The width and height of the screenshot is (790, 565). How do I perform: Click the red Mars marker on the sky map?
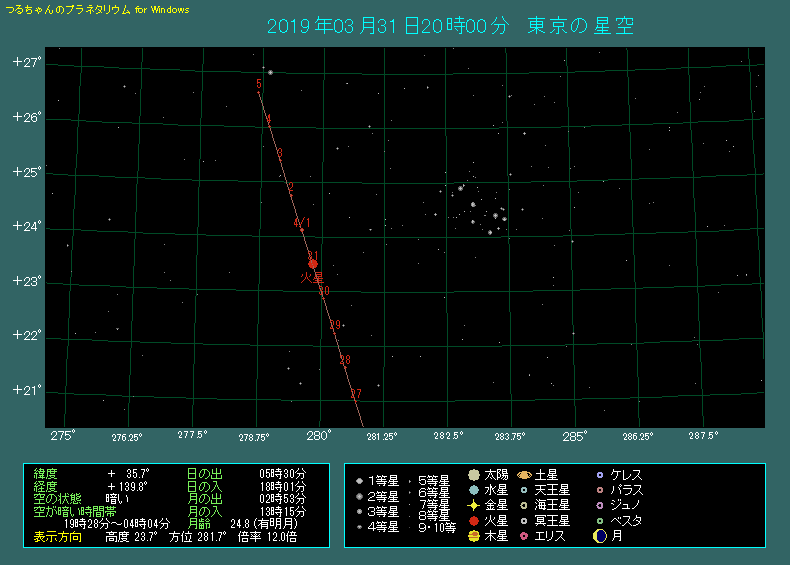click(x=313, y=264)
